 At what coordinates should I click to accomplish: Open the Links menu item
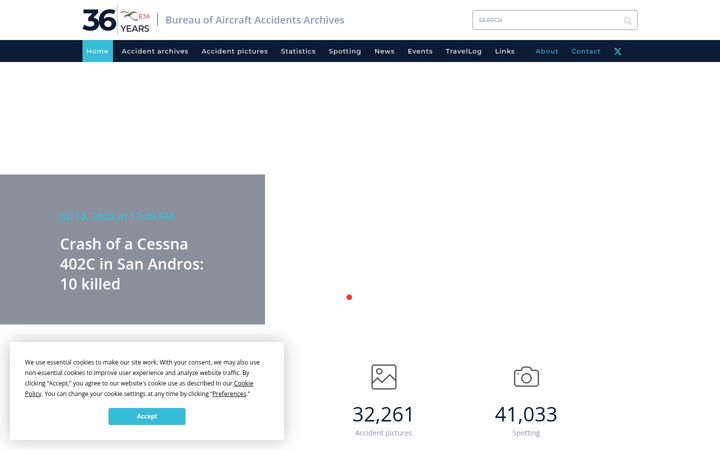[505, 51]
